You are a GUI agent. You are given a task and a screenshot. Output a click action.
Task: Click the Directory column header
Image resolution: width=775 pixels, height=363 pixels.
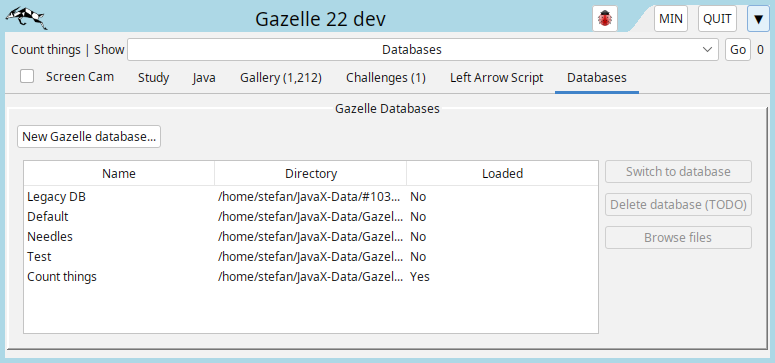pos(311,174)
